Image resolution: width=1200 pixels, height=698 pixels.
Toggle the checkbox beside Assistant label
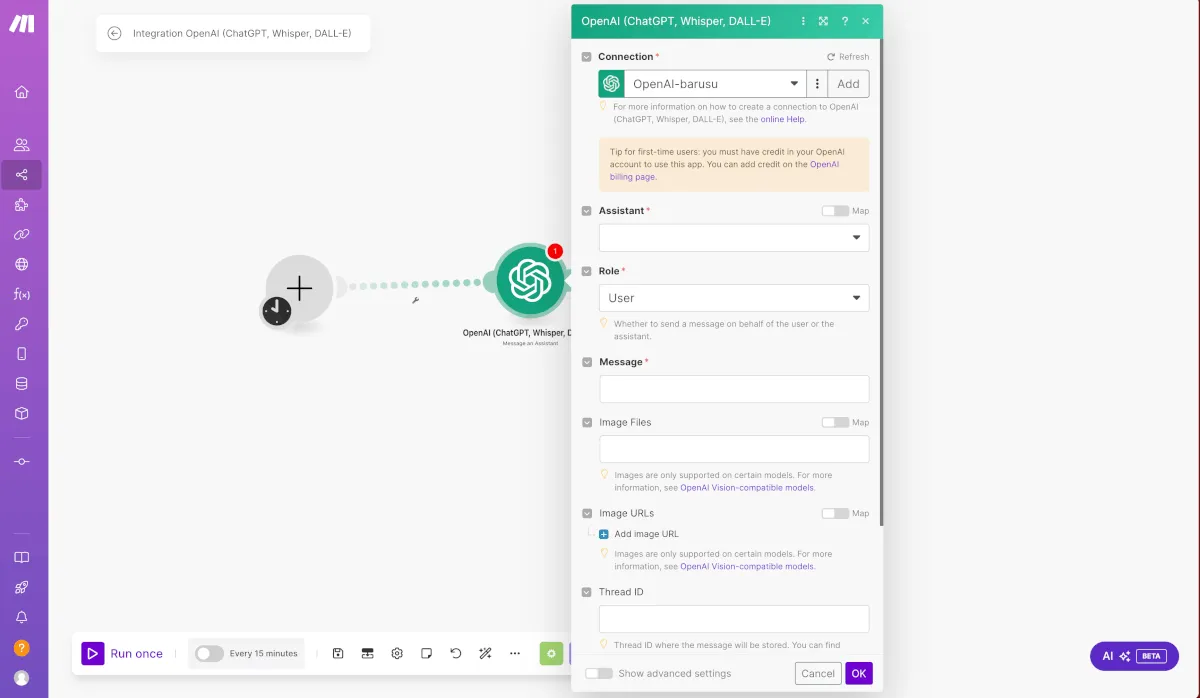(587, 211)
